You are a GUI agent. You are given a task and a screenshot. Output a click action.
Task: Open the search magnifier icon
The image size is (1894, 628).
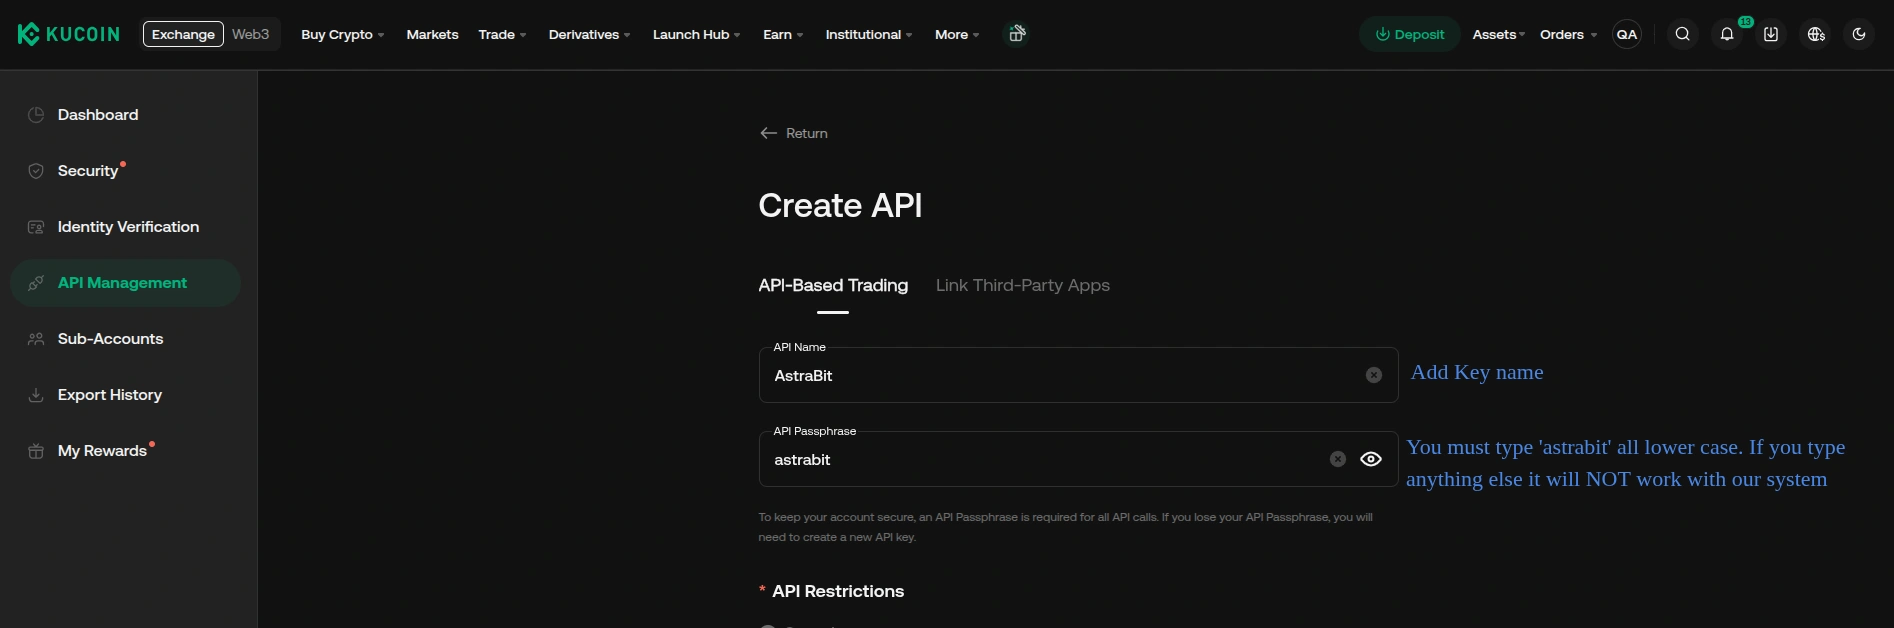1683,34
